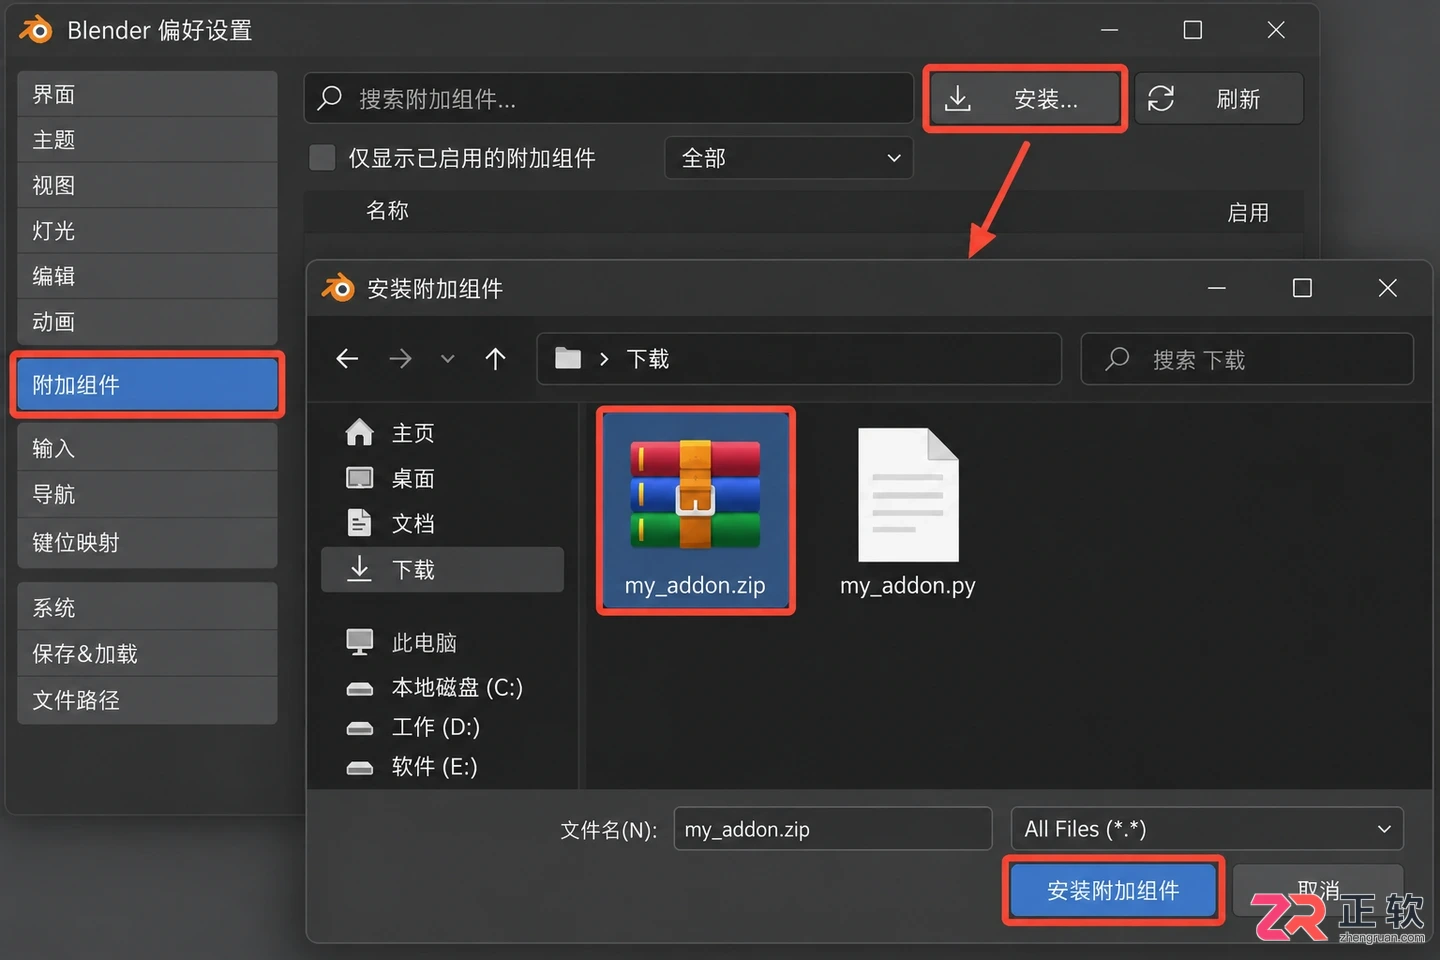The height and width of the screenshot is (960, 1440).
Task: Click the computer icon next to 此电脑
Action: point(359,641)
